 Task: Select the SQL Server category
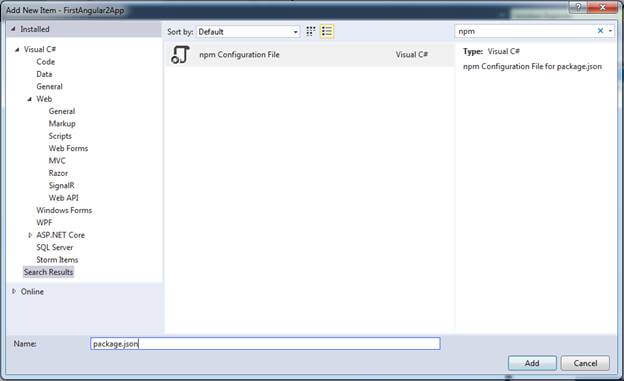coord(55,247)
